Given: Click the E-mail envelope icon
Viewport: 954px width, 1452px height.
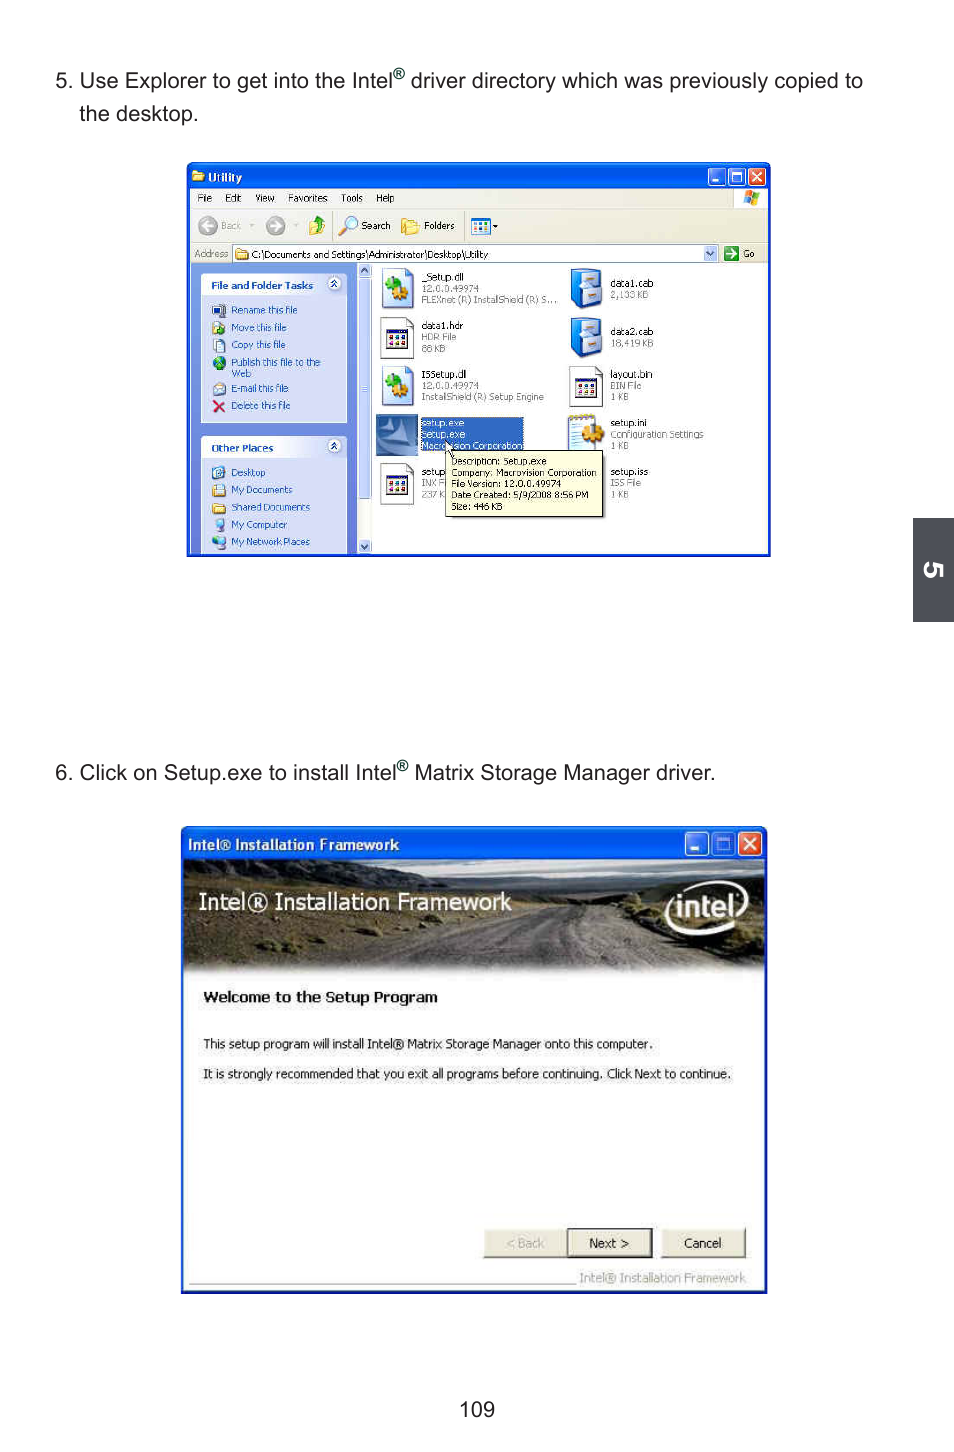Looking at the screenshot, I should [219, 389].
